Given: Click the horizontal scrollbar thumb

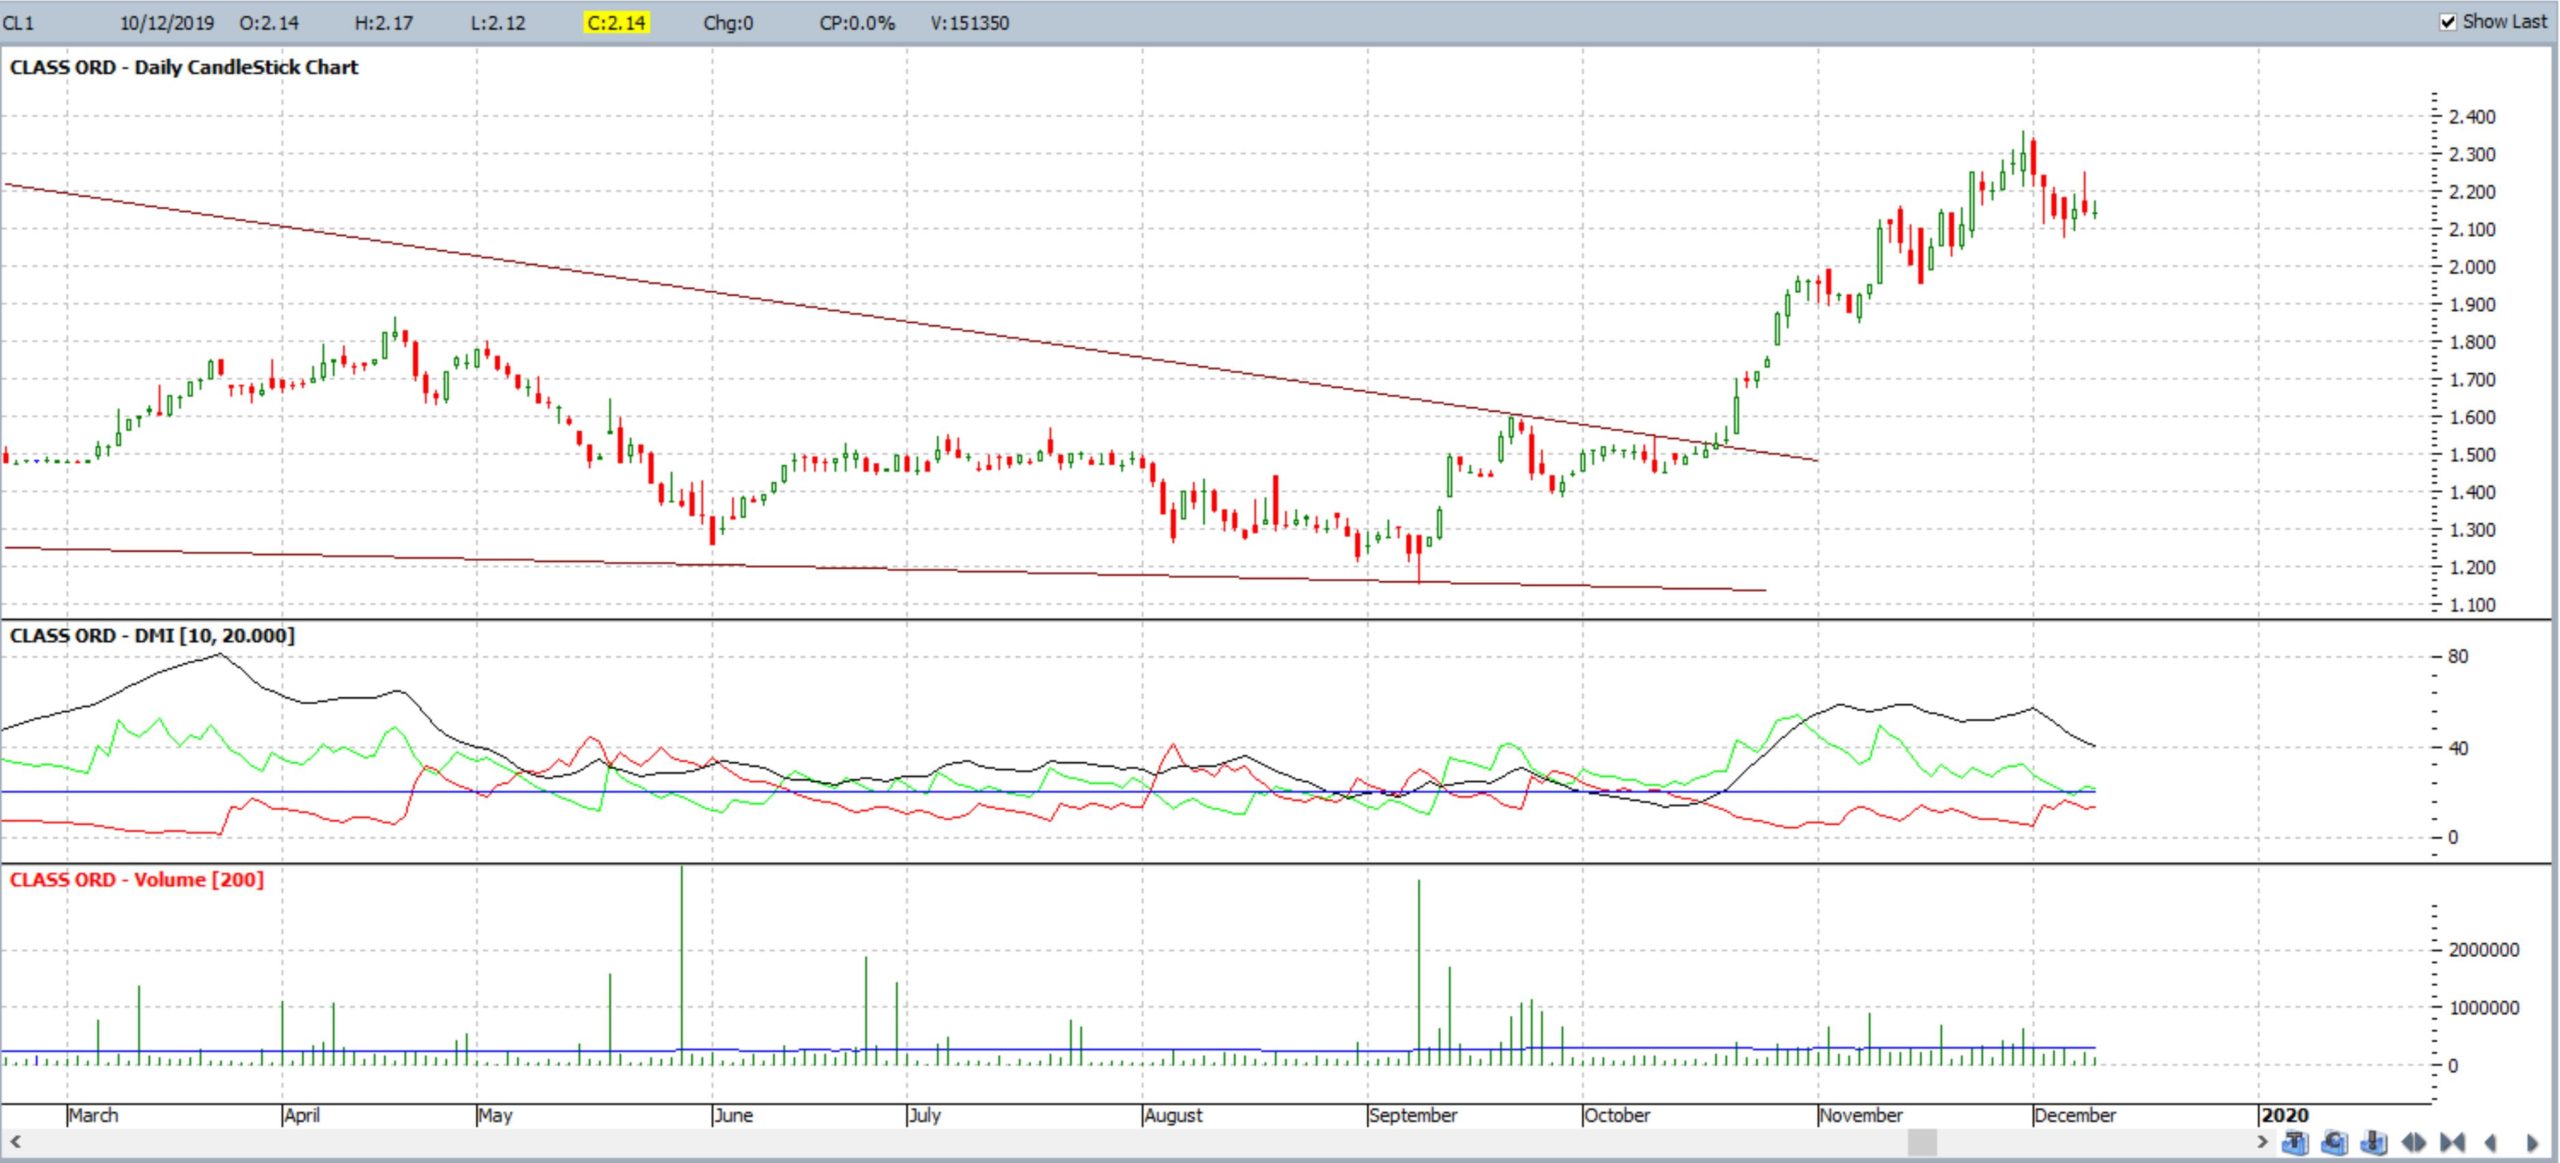Looking at the screenshot, I should [1921, 1141].
